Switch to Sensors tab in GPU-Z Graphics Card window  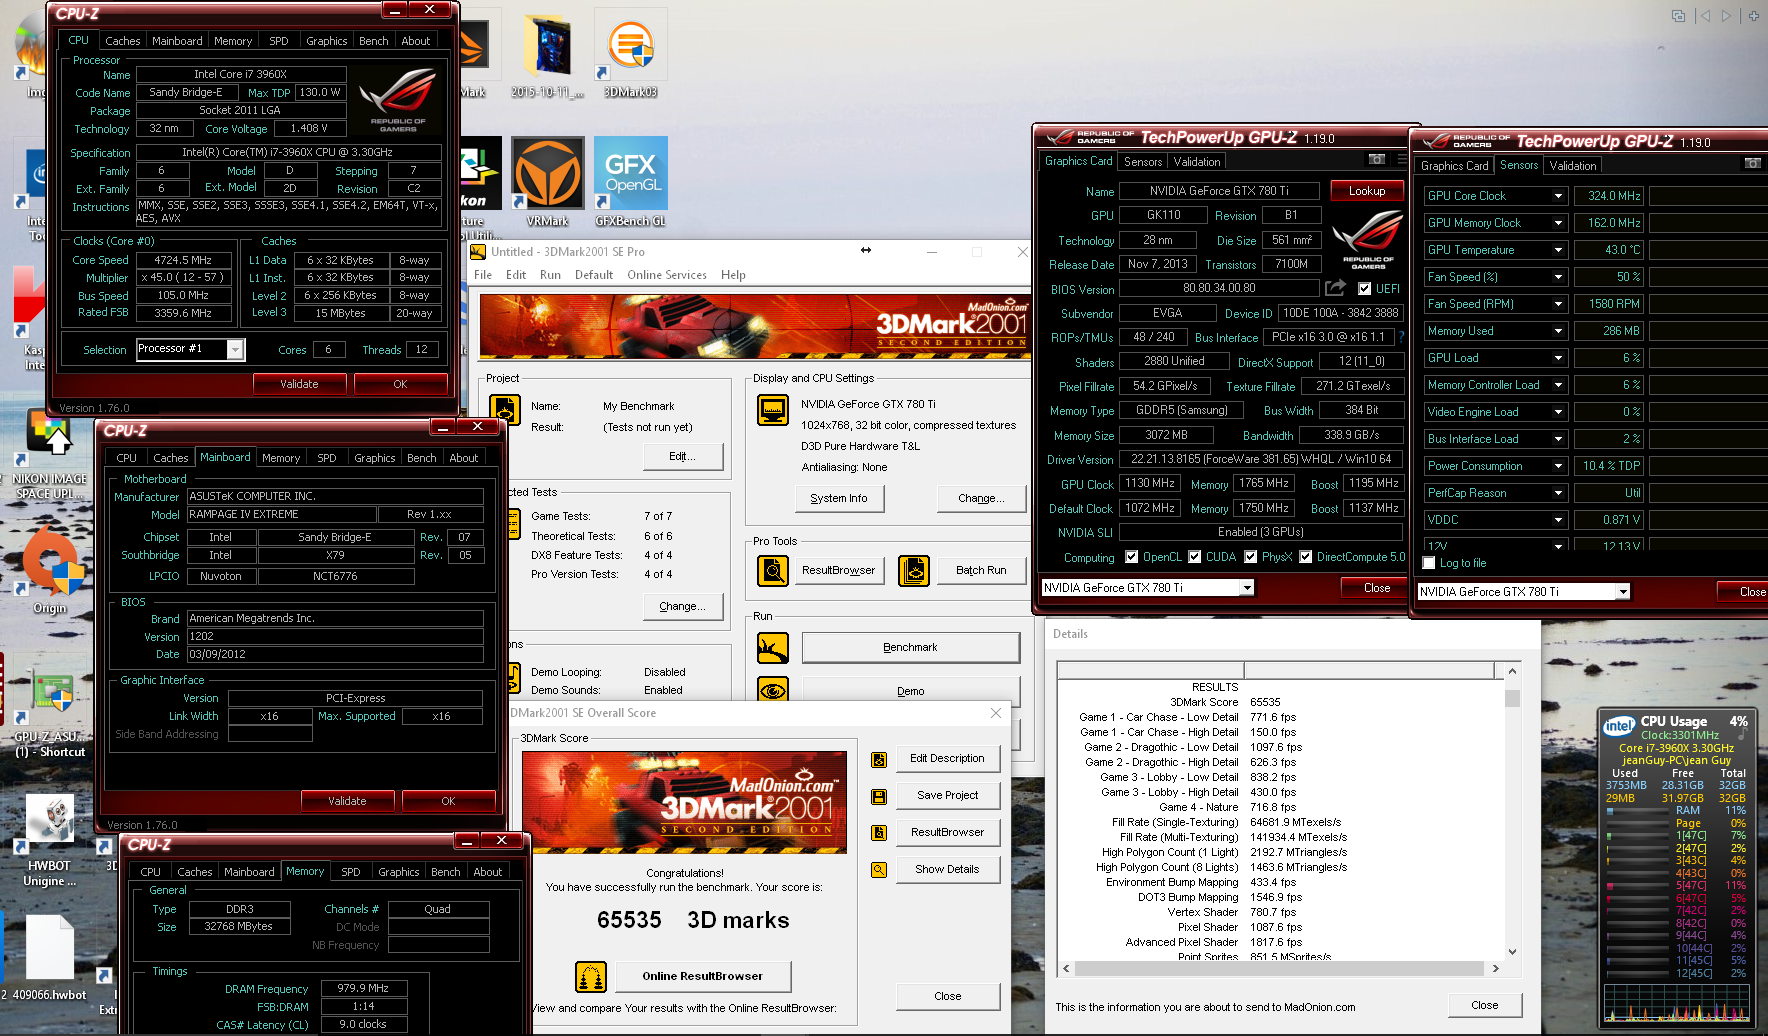[1143, 162]
